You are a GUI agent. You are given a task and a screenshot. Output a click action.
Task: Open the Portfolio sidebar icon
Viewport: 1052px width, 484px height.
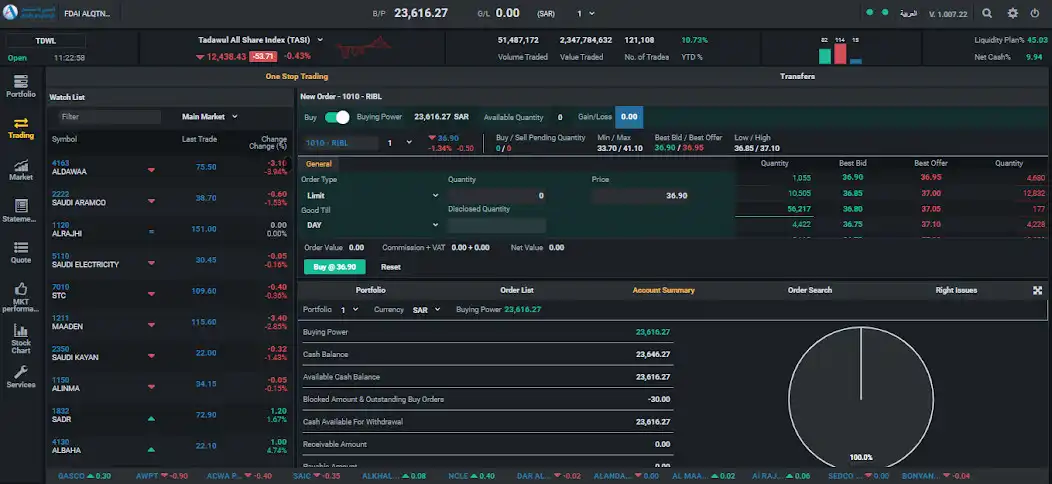point(21,87)
